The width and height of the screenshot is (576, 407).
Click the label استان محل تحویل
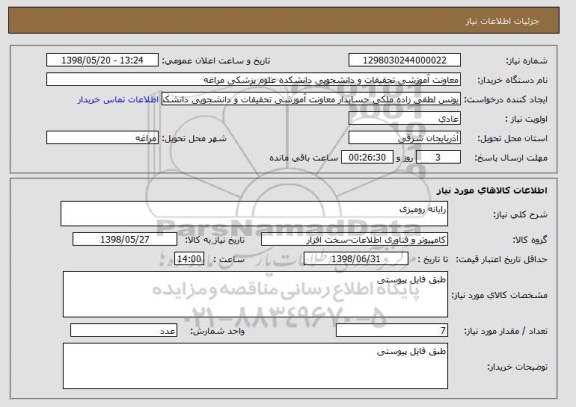coord(512,138)
